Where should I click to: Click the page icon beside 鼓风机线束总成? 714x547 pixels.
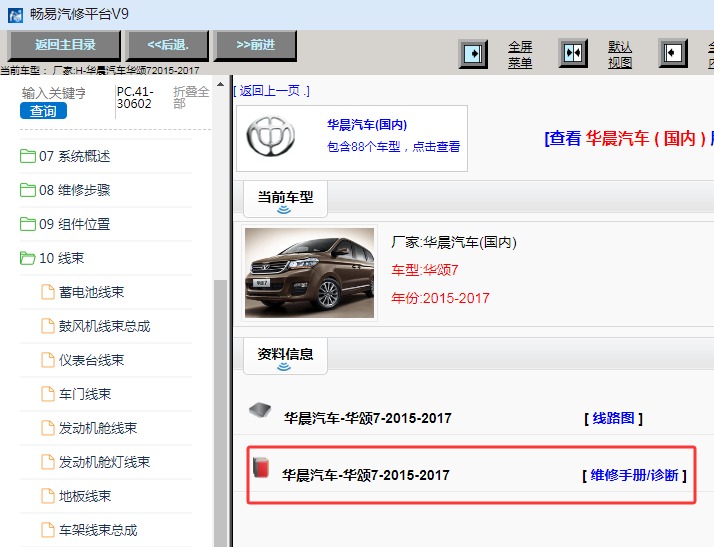[x=48, y=326]
